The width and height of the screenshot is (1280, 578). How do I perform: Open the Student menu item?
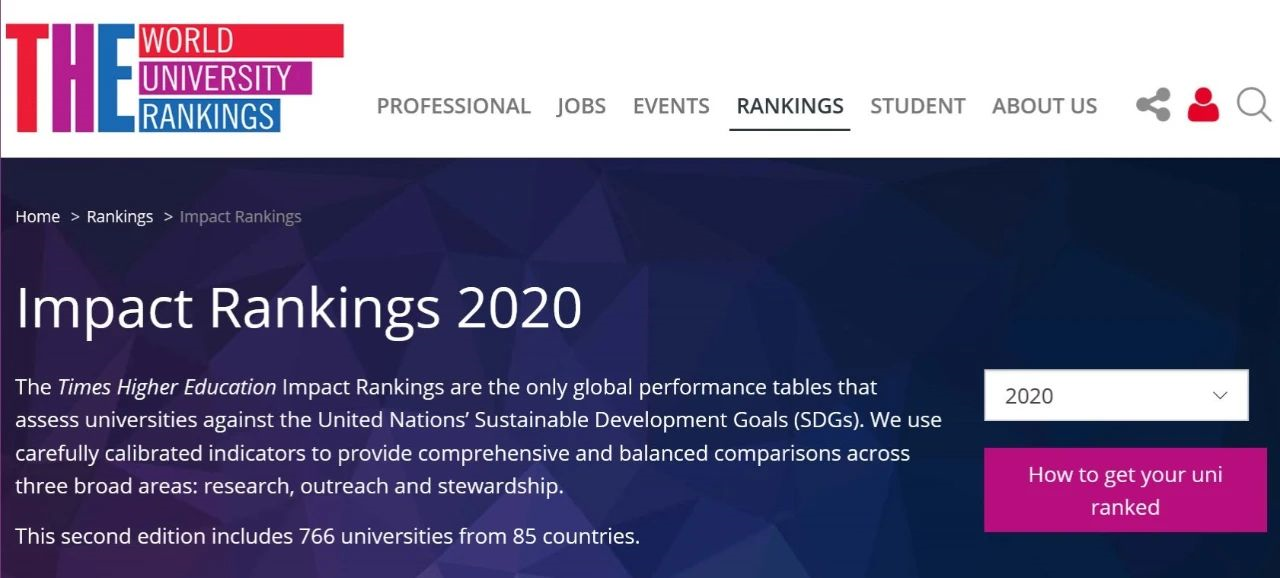pos(917,106)
